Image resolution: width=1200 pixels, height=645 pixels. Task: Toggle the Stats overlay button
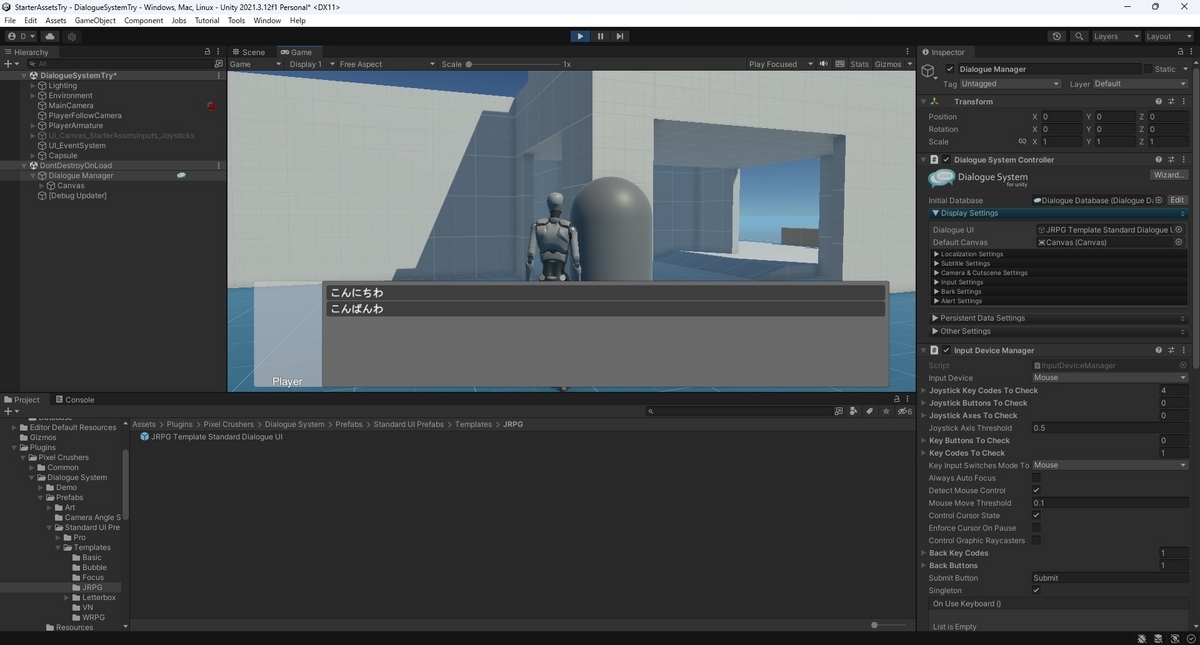point(859,64)
